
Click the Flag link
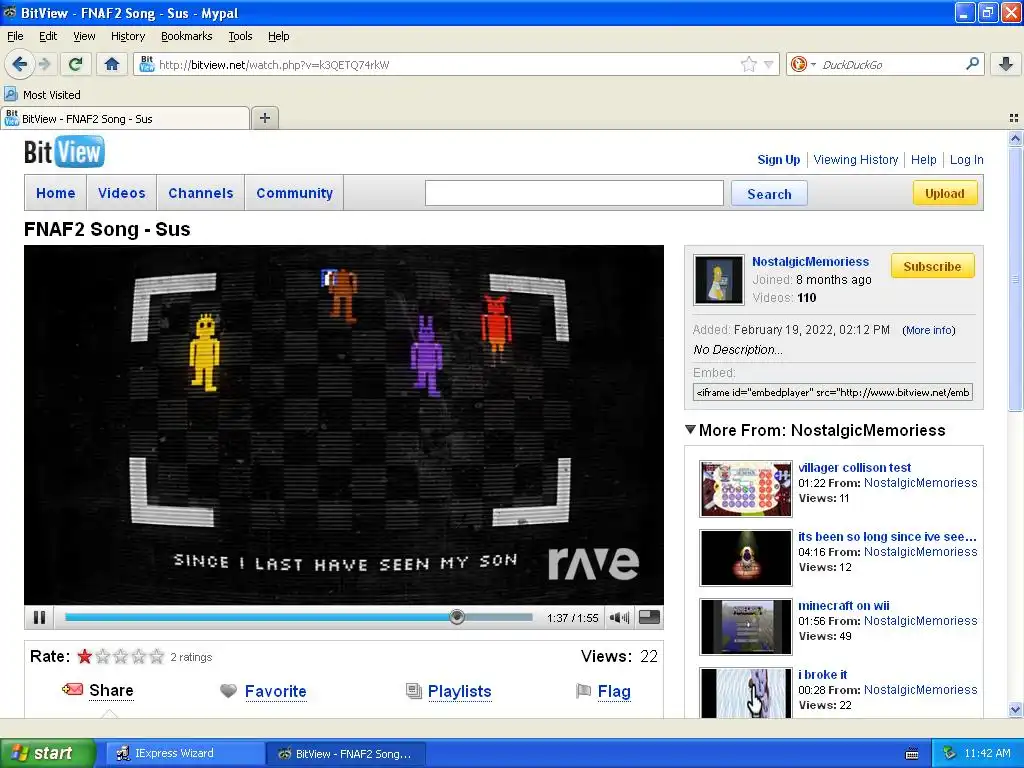coord(614,692)
